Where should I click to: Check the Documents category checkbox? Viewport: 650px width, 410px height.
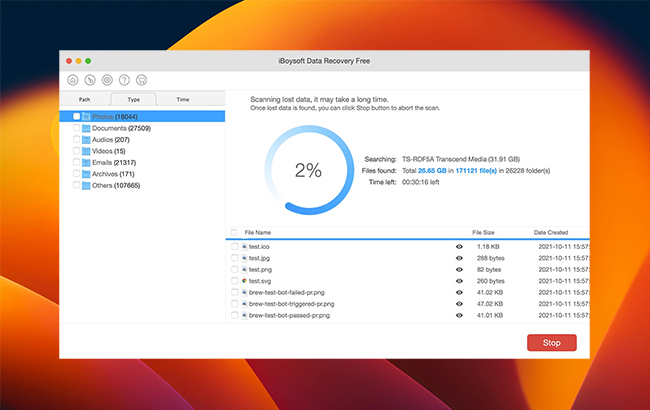[x=76, y=128]
